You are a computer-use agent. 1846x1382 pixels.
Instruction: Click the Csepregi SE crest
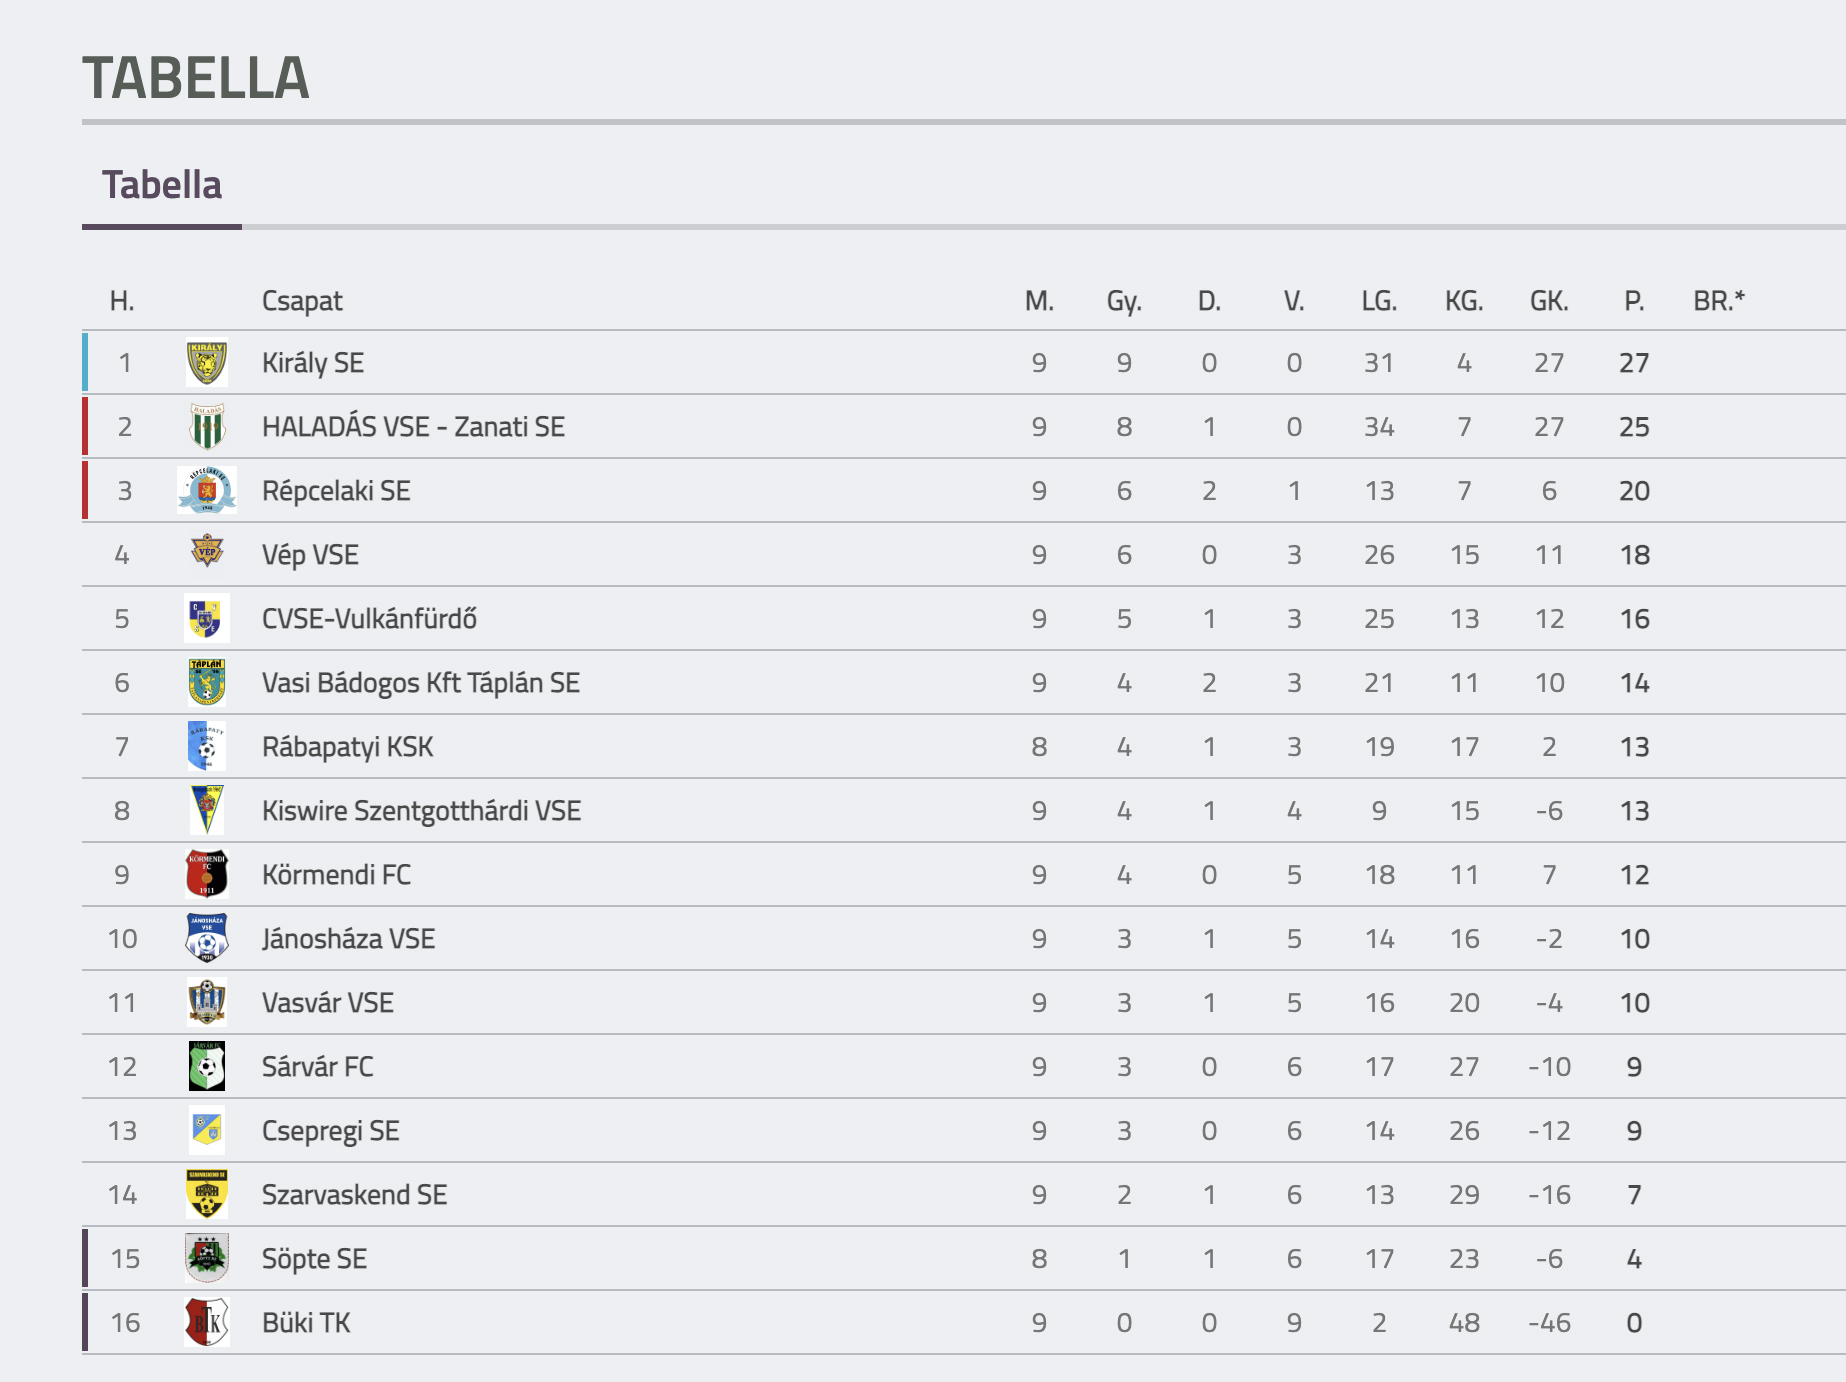pyautogui.click(x=207, y=1130)
